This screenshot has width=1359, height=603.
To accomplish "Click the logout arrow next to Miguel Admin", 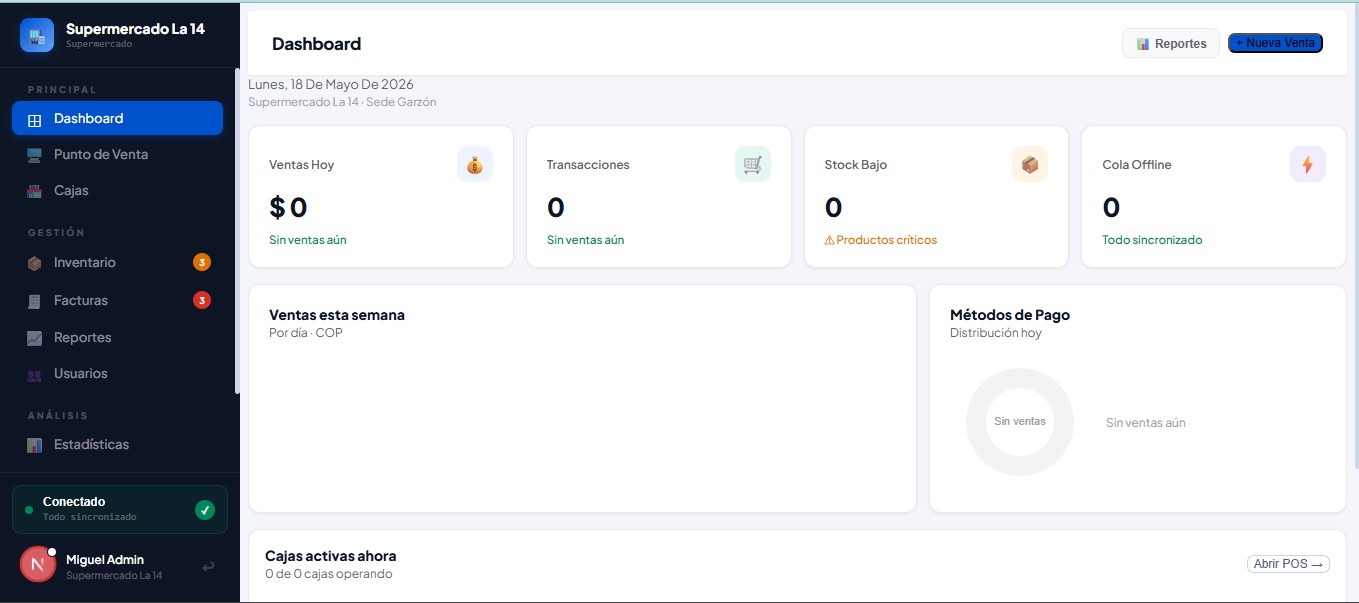I will tap(208, 567).
